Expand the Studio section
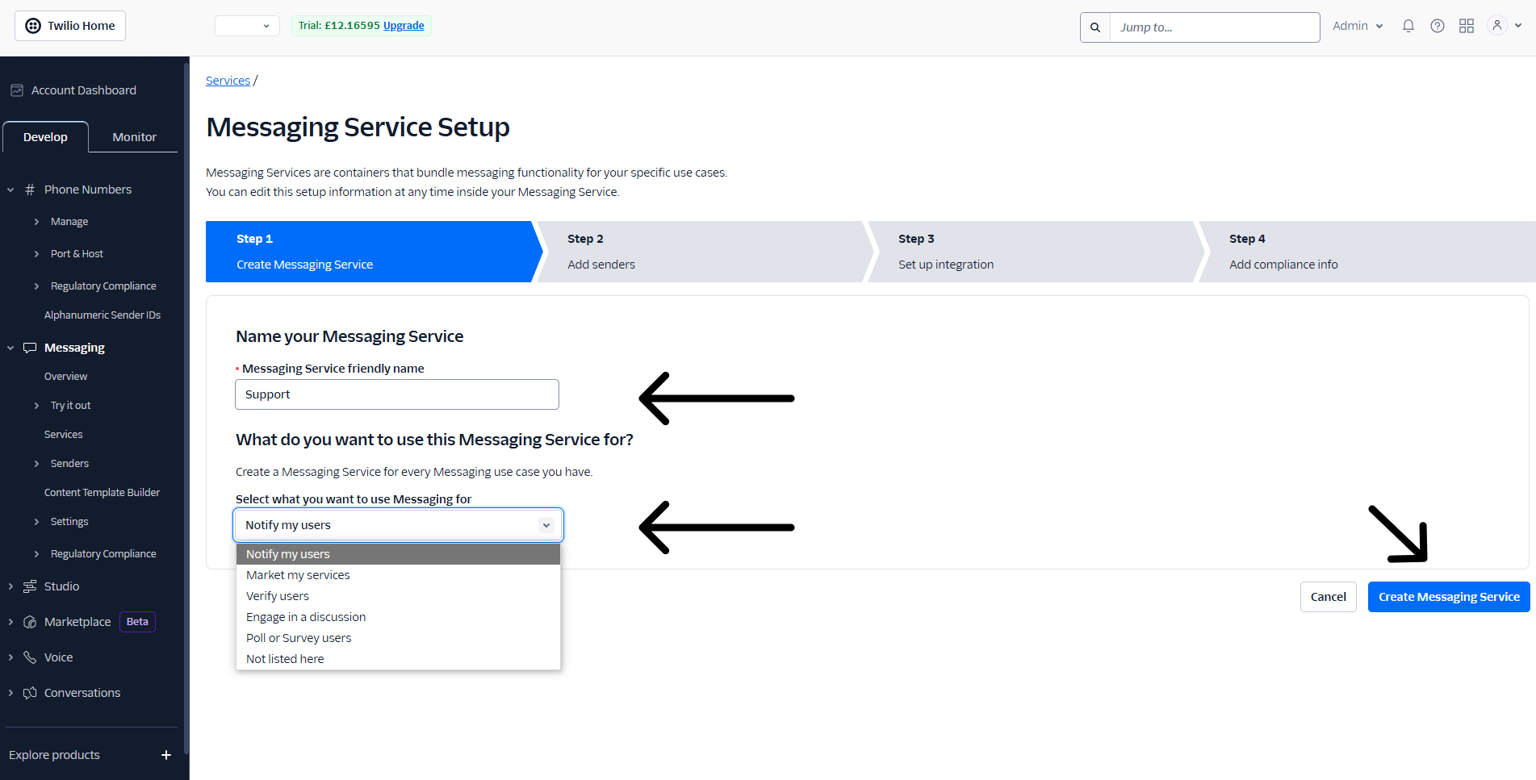 coord(11,587)
